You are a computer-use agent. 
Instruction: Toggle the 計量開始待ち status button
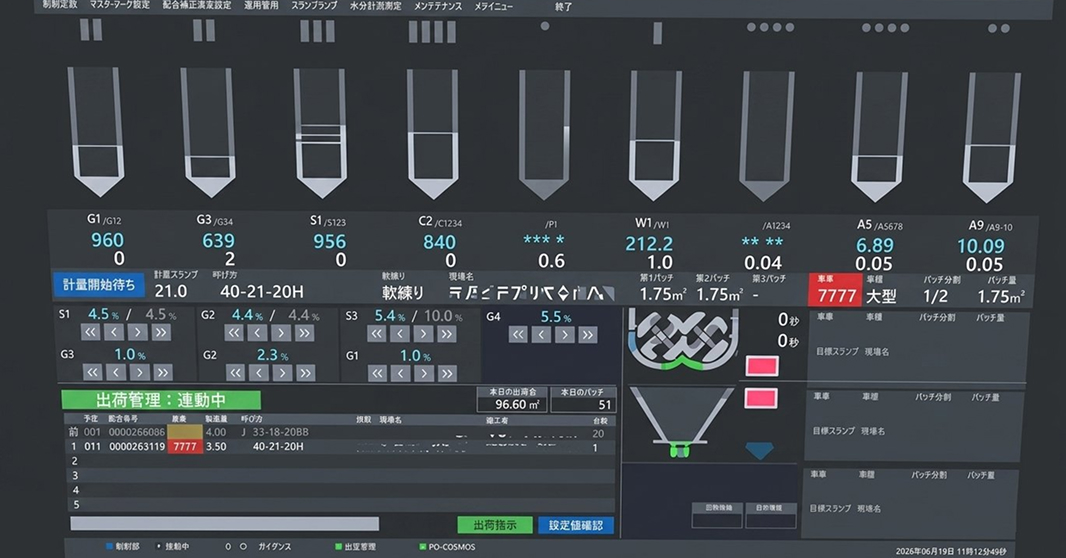coord(99,285)
